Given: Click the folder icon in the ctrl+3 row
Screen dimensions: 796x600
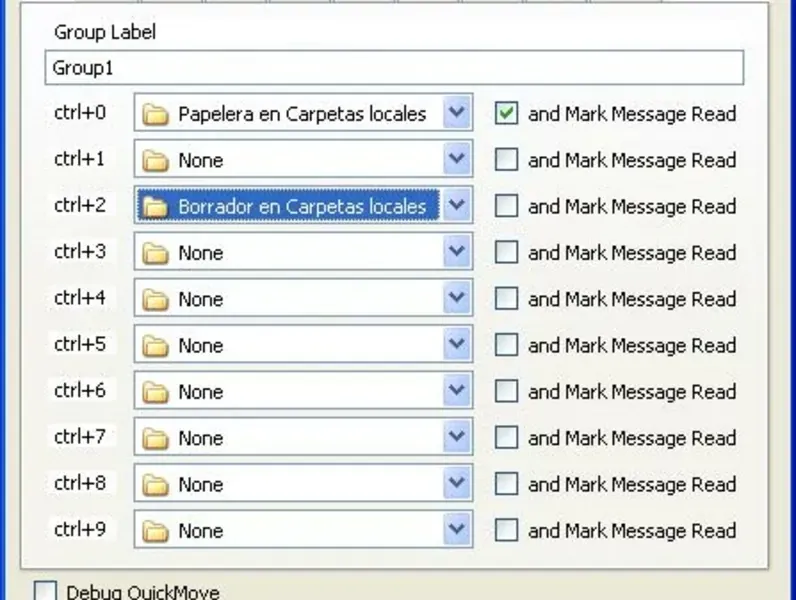Looking at the screenshot, I should pos(154,253).
